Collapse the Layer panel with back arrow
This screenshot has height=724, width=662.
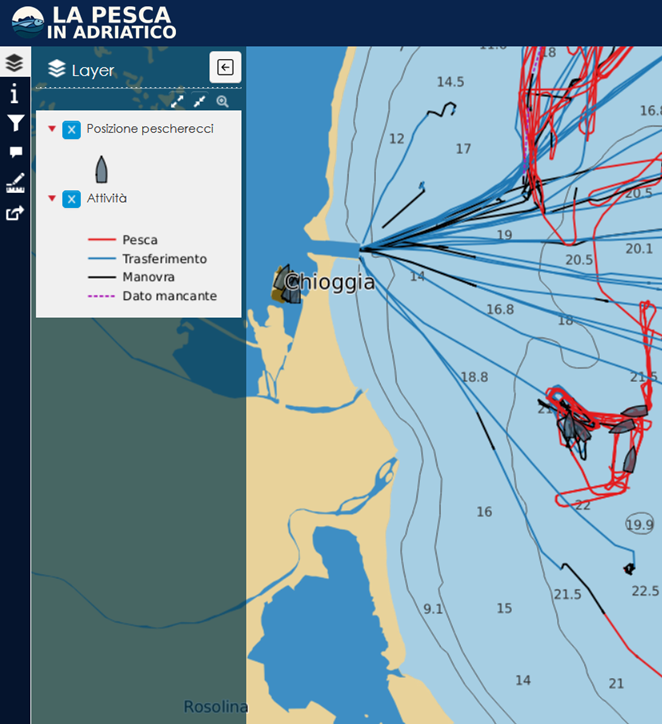point(225,67)
